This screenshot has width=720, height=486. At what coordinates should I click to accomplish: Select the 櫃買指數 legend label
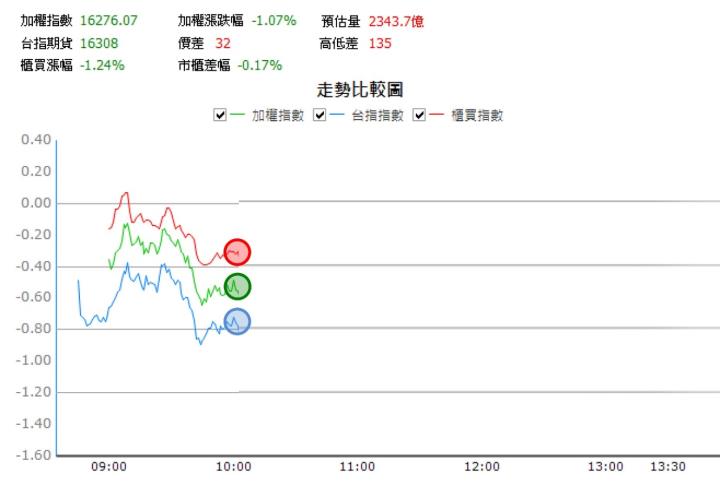click(x=477, y=115)
